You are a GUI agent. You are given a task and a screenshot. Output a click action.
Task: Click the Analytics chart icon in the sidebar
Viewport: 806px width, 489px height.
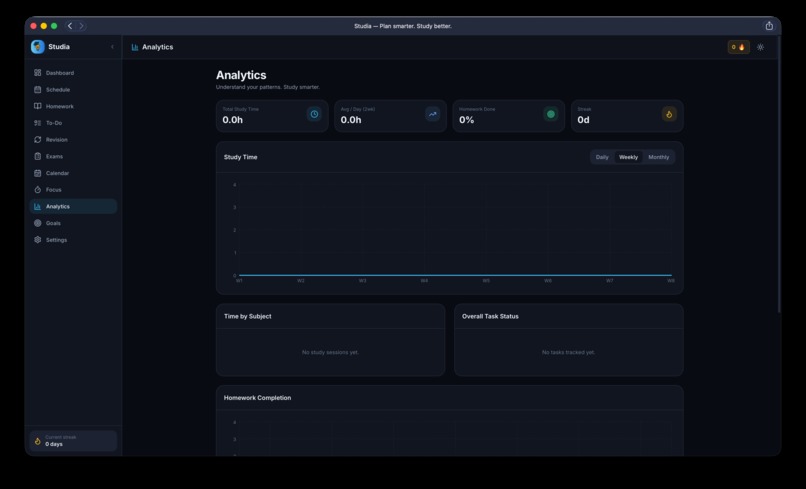(x=38, y=207)
